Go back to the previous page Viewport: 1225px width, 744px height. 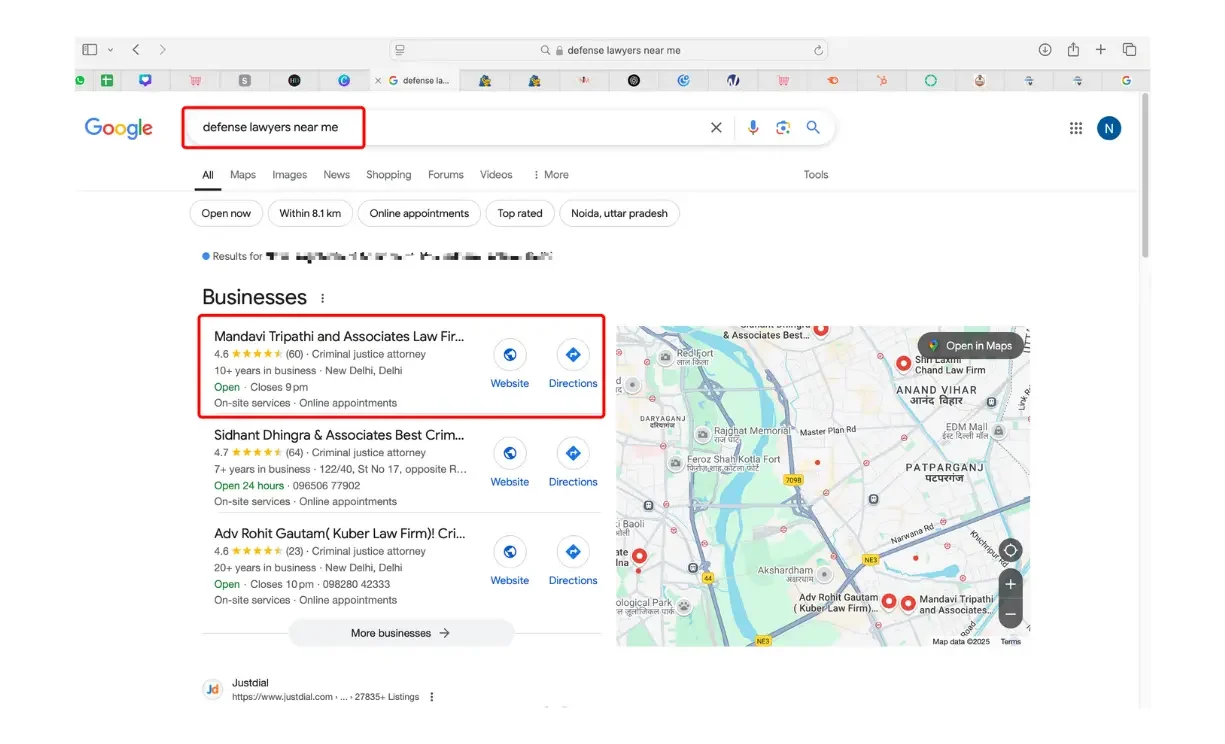[136, 49]
